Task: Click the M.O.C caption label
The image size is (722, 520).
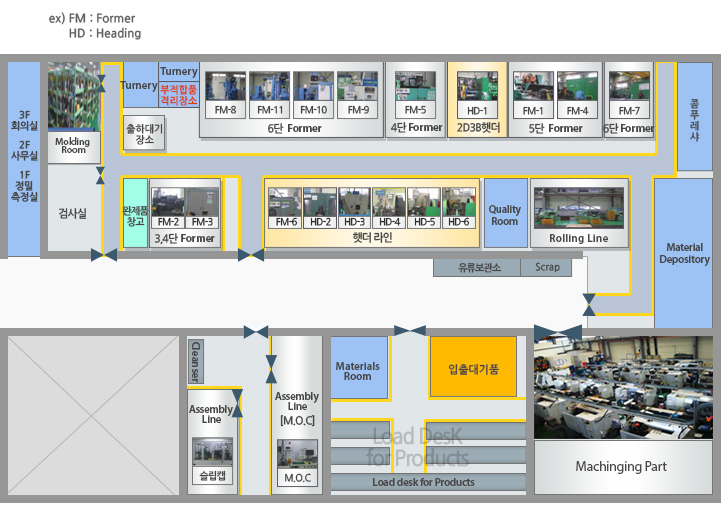Action: click(x=297, y=478)
